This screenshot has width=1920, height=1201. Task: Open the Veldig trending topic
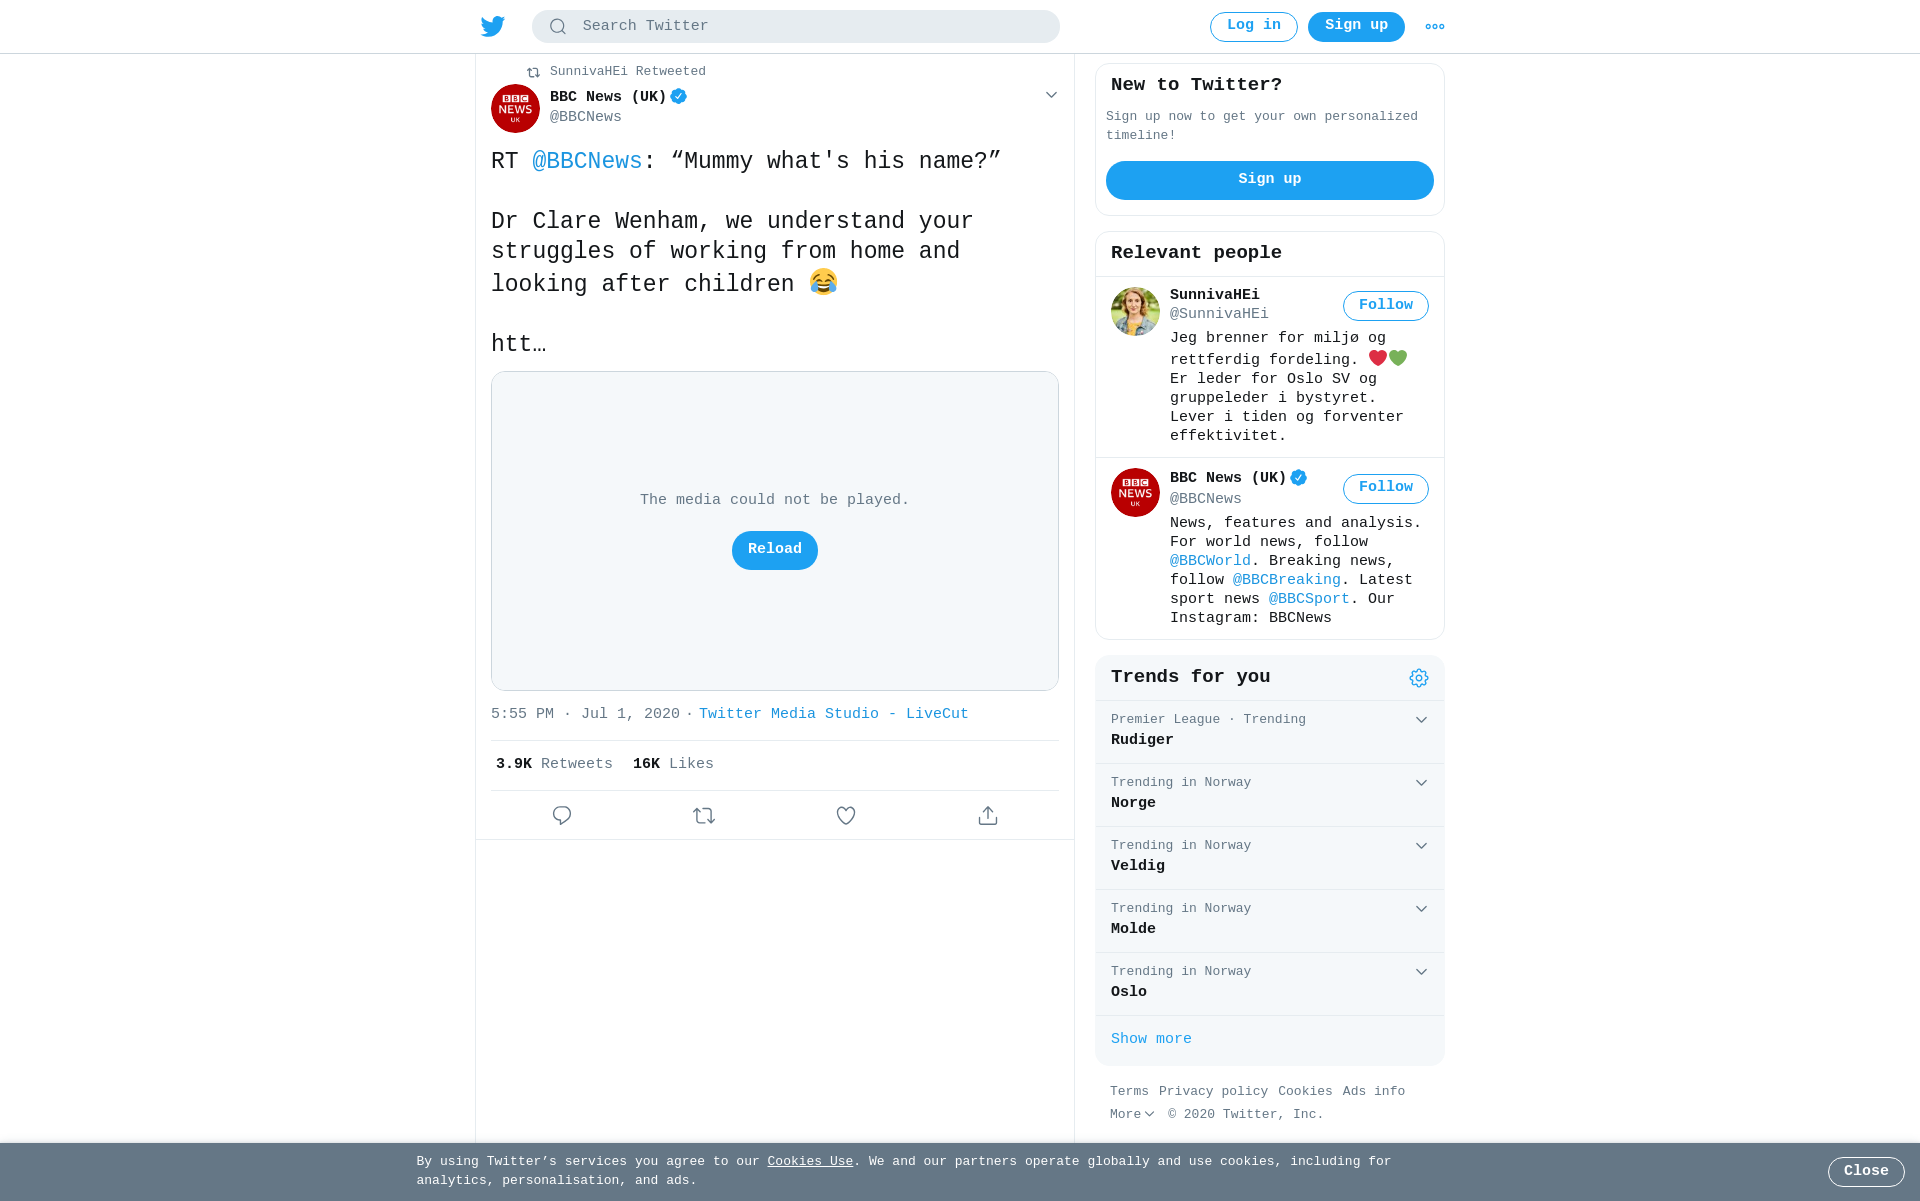(x=1270, y=858)
